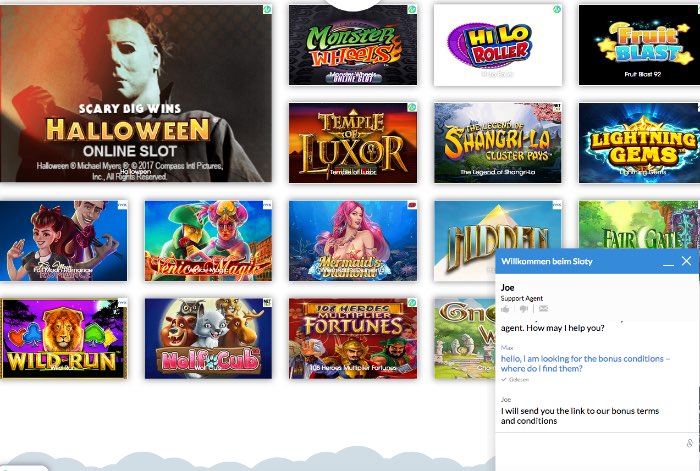Open the Temple of Luxor slot

(x=353, y=143)
